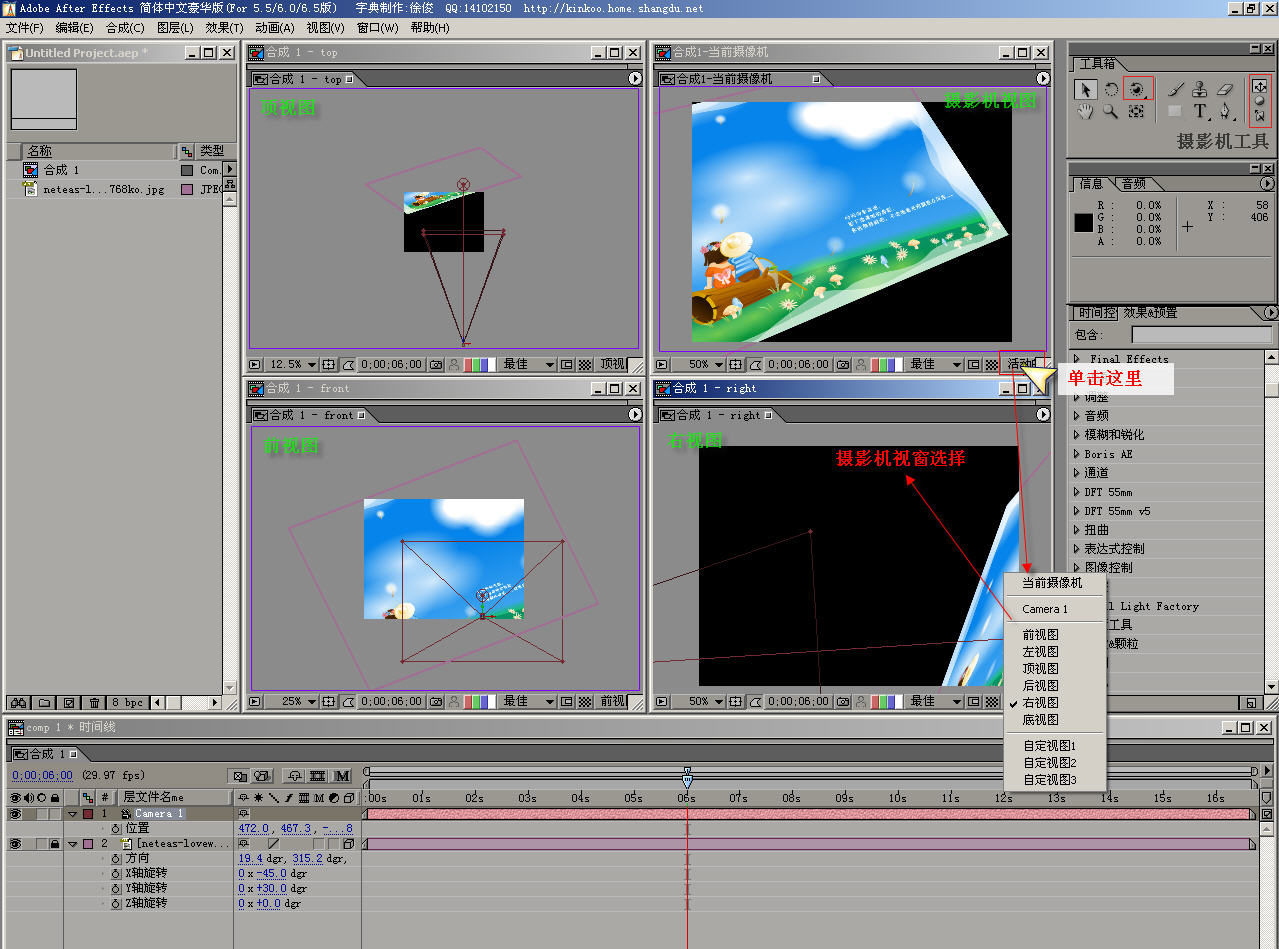The width and height of the screenshot is (1279, 949).
Task: Toggle visibility eye of the neteas layer
Action: click(15, 844)
